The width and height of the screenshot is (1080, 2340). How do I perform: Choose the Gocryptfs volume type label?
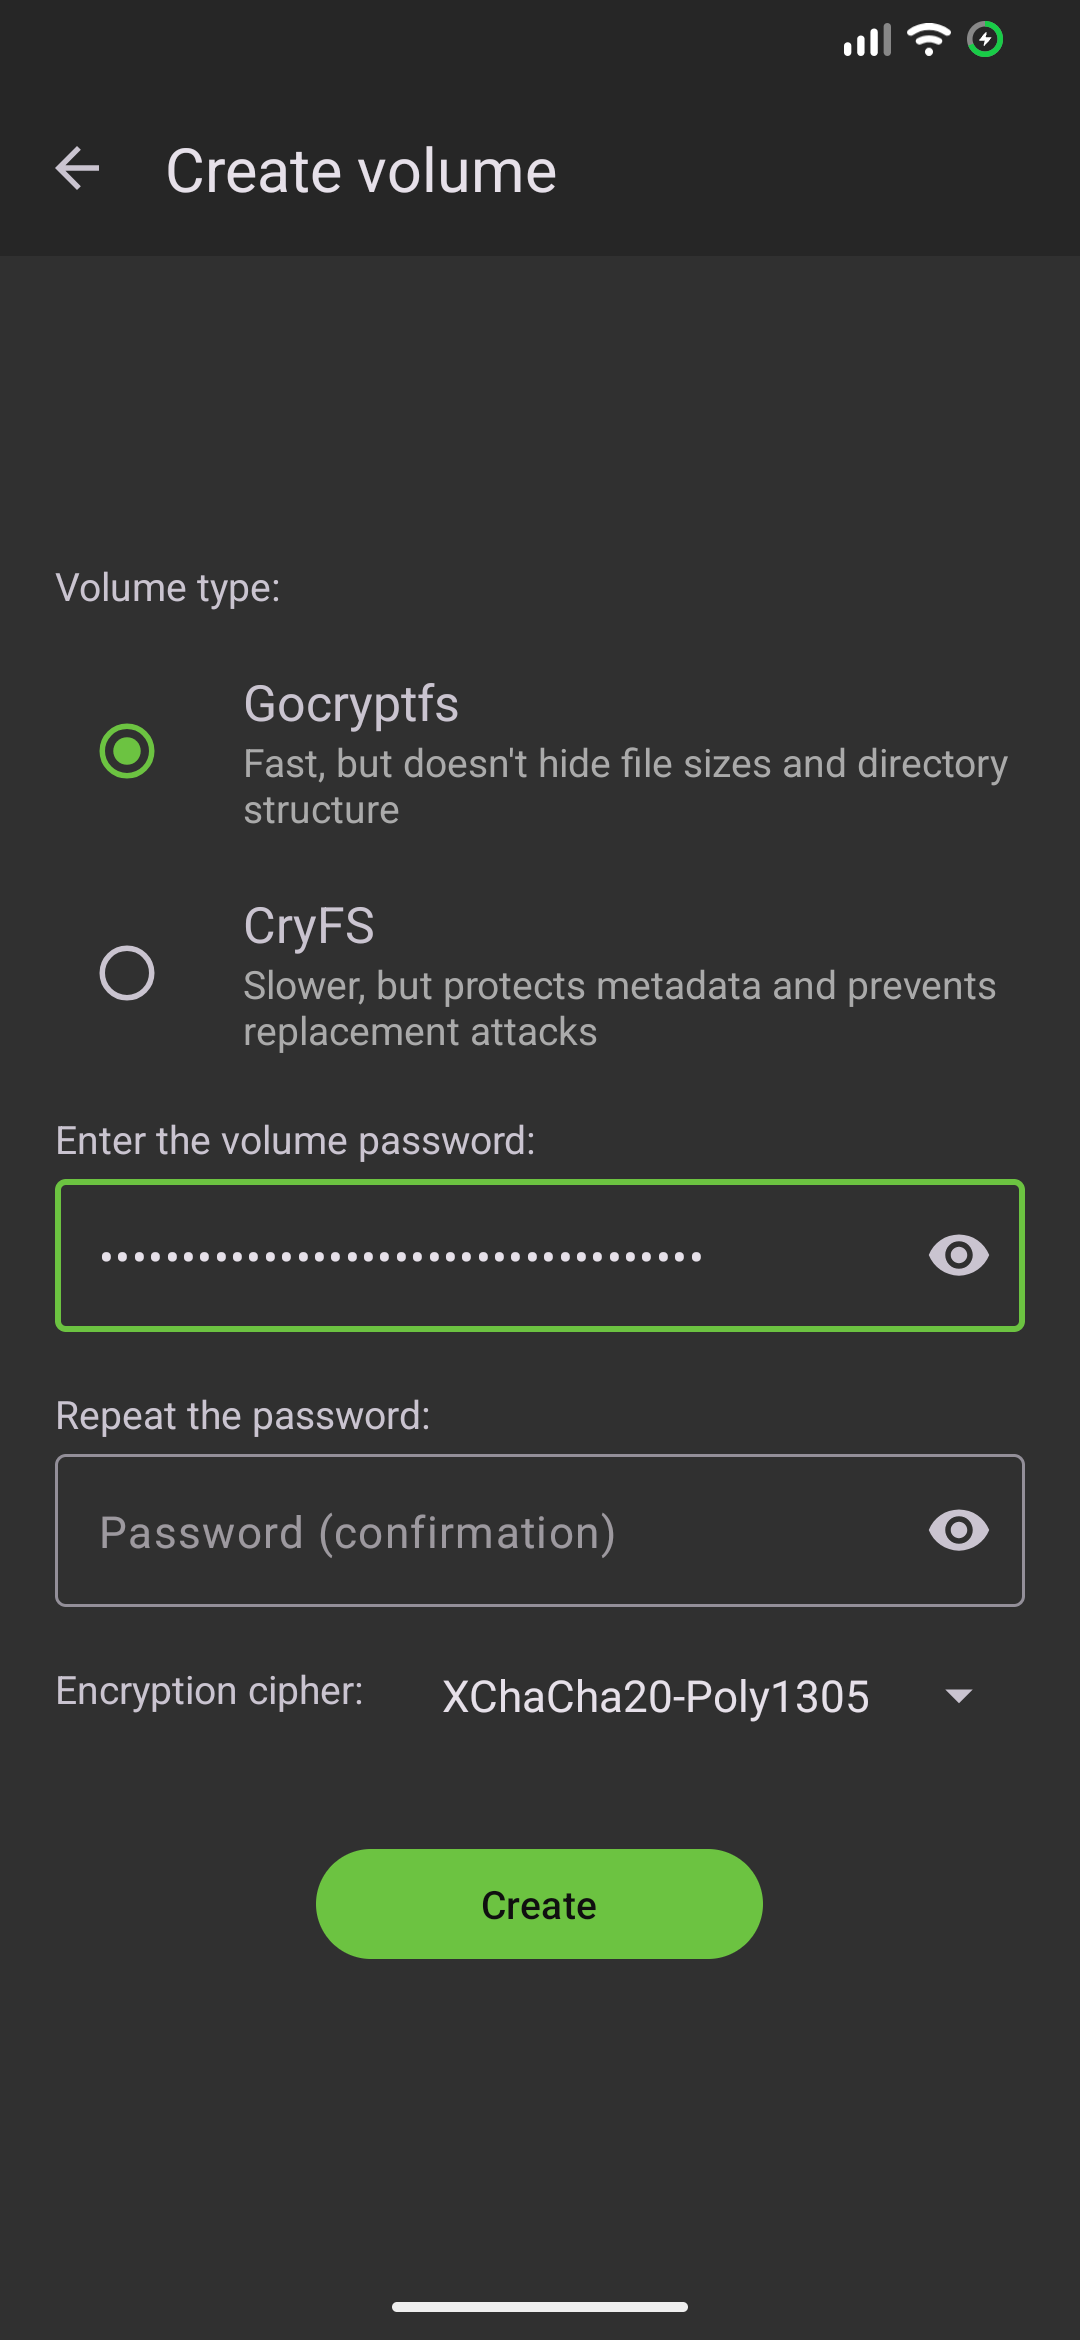pos(351,703)
